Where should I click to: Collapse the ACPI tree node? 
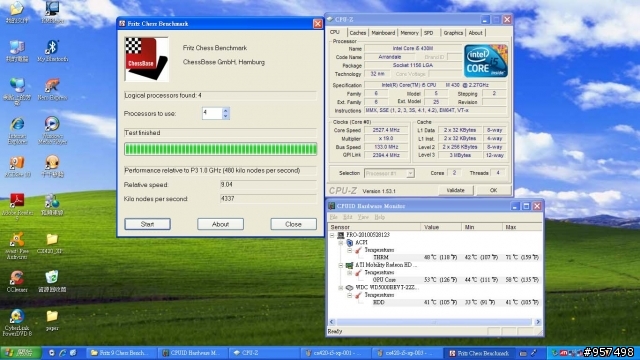click(x=341, y=242)
